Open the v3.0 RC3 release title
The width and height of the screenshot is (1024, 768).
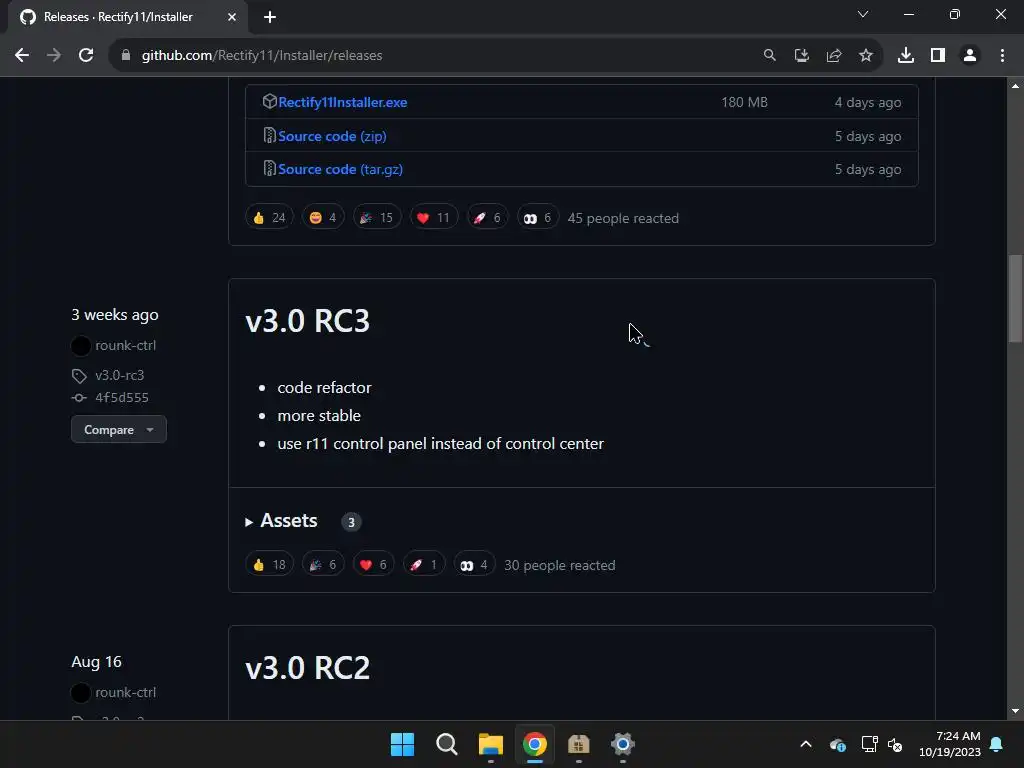(x=308, y=321)
